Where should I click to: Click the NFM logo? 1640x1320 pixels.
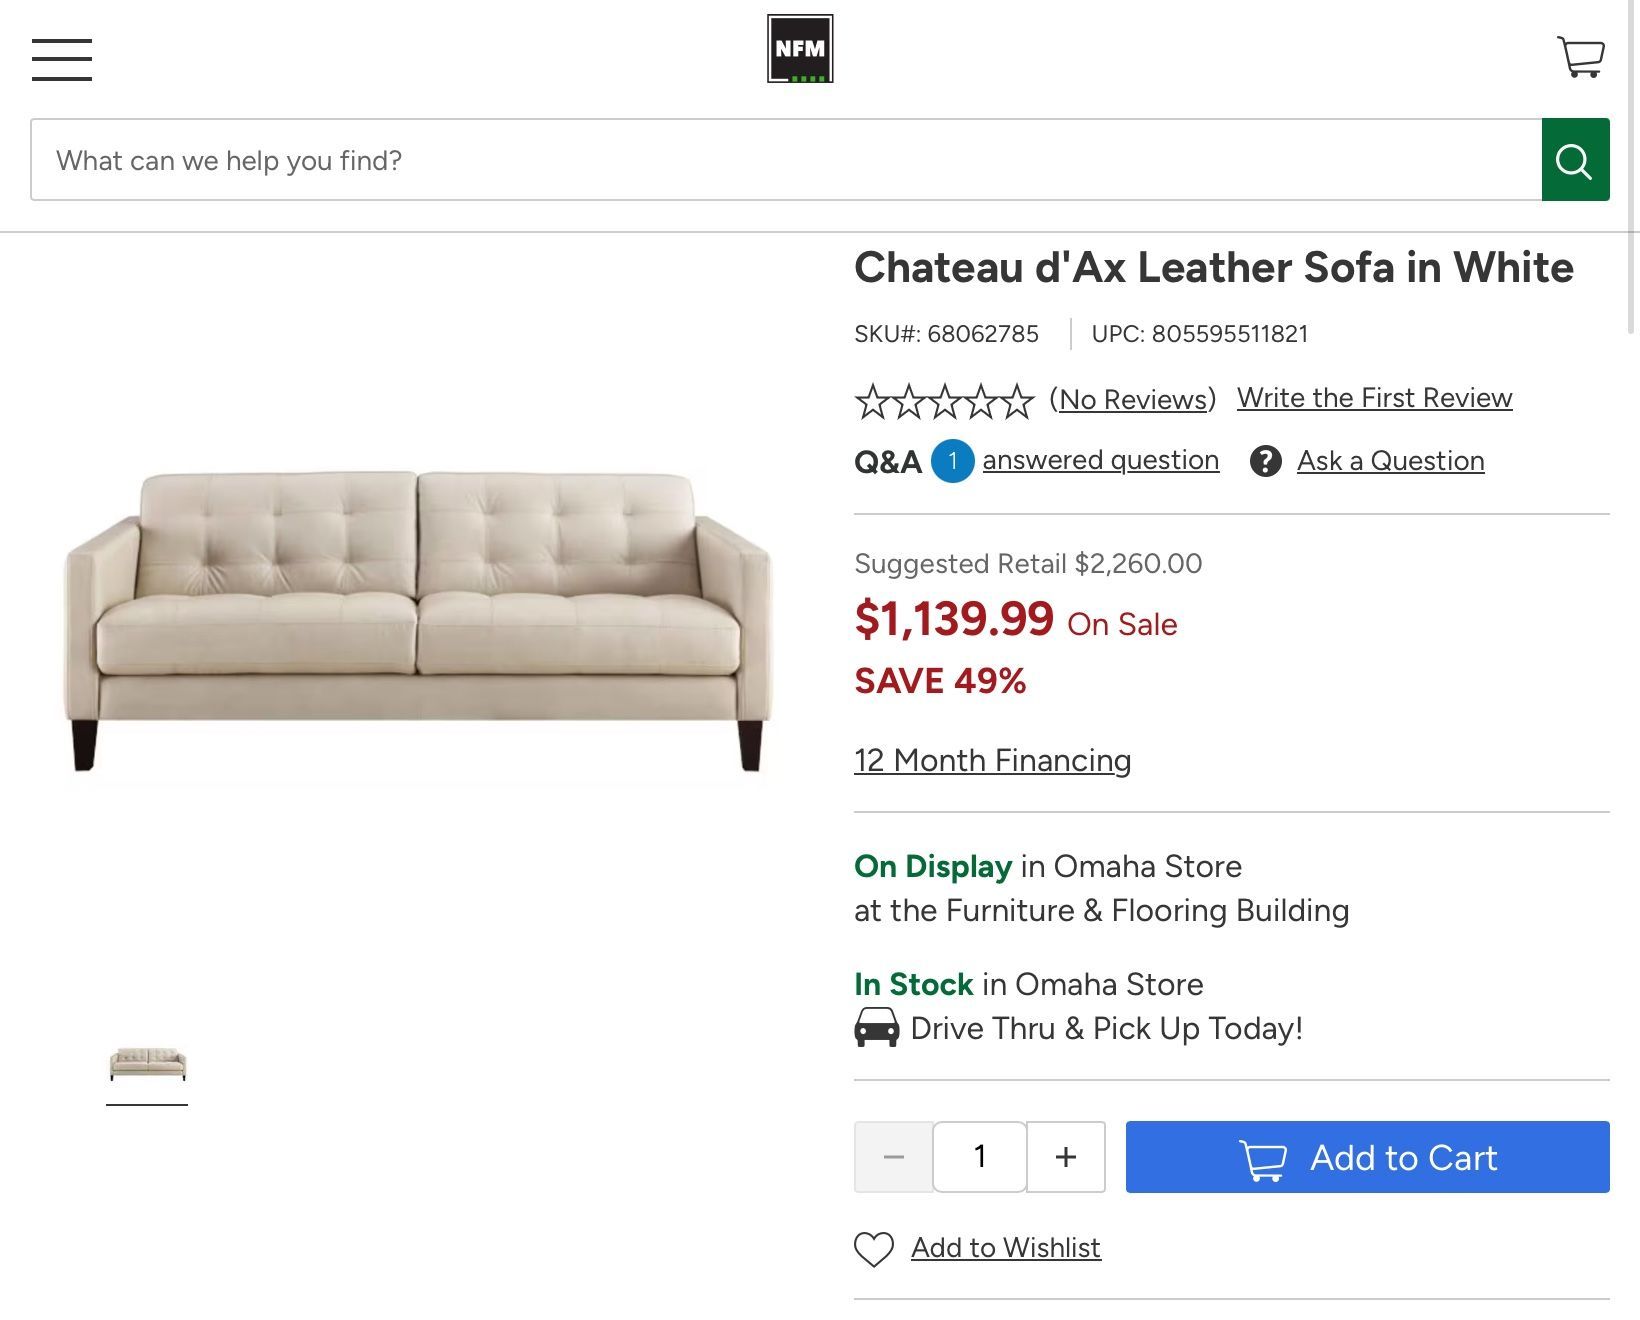pyautogui.click(x=799, y=48)
